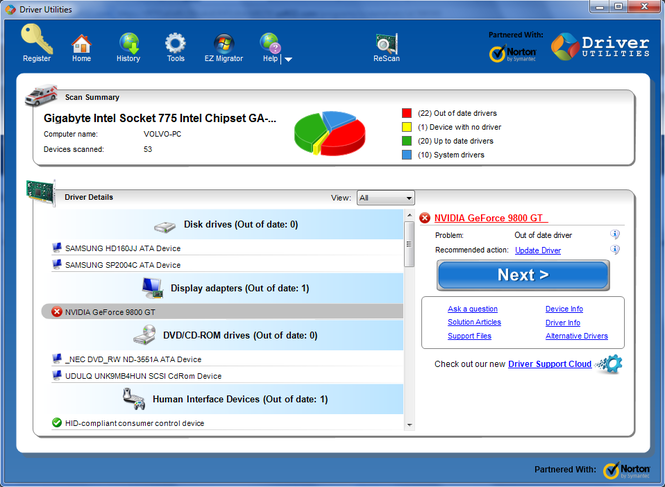665x487 pixels.
Task: Click info icon next to Problem
Action: tap(615, 234)
